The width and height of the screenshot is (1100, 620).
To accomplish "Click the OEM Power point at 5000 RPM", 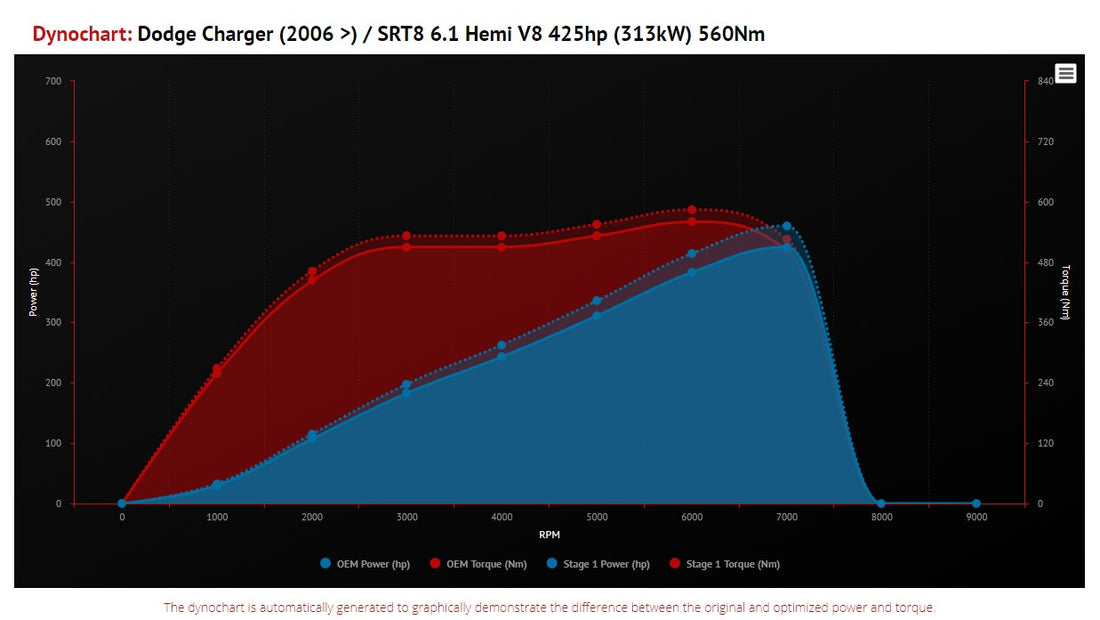I will (597, 316).
